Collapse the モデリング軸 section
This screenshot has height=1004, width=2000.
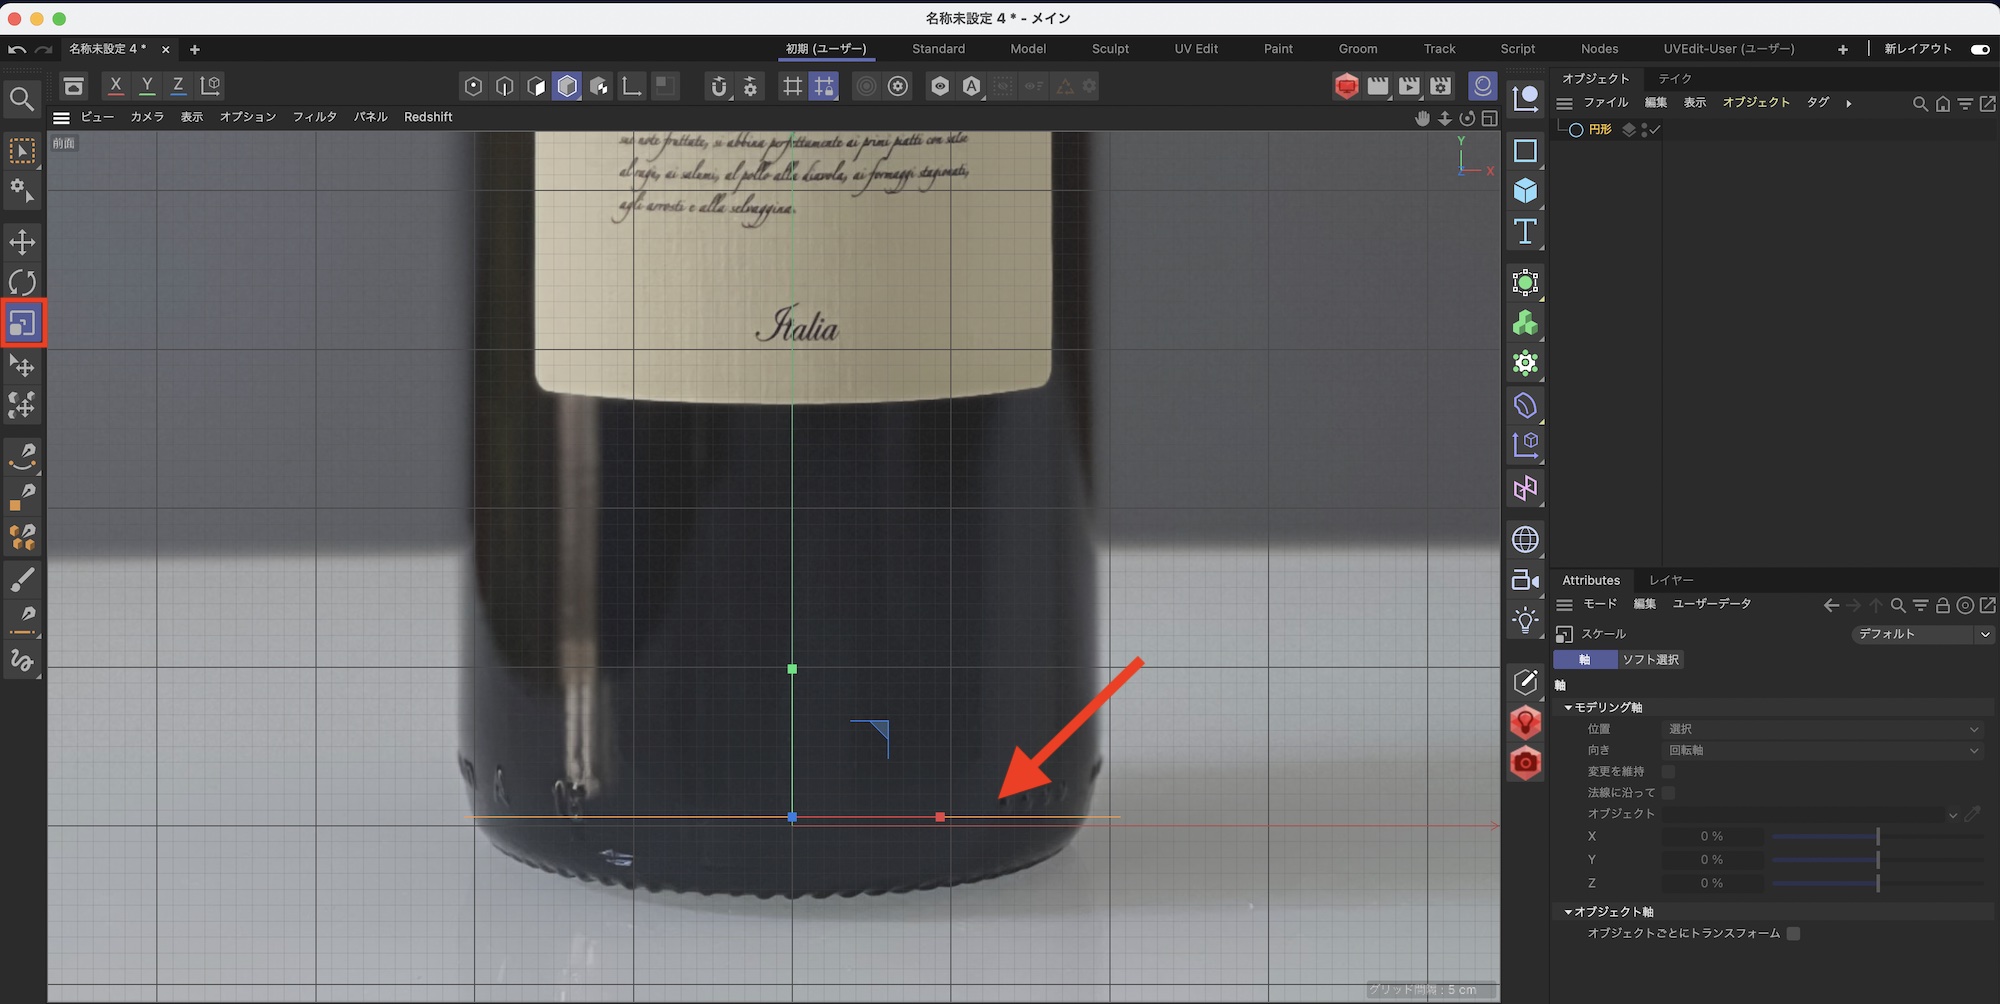tap(1568, 707)
